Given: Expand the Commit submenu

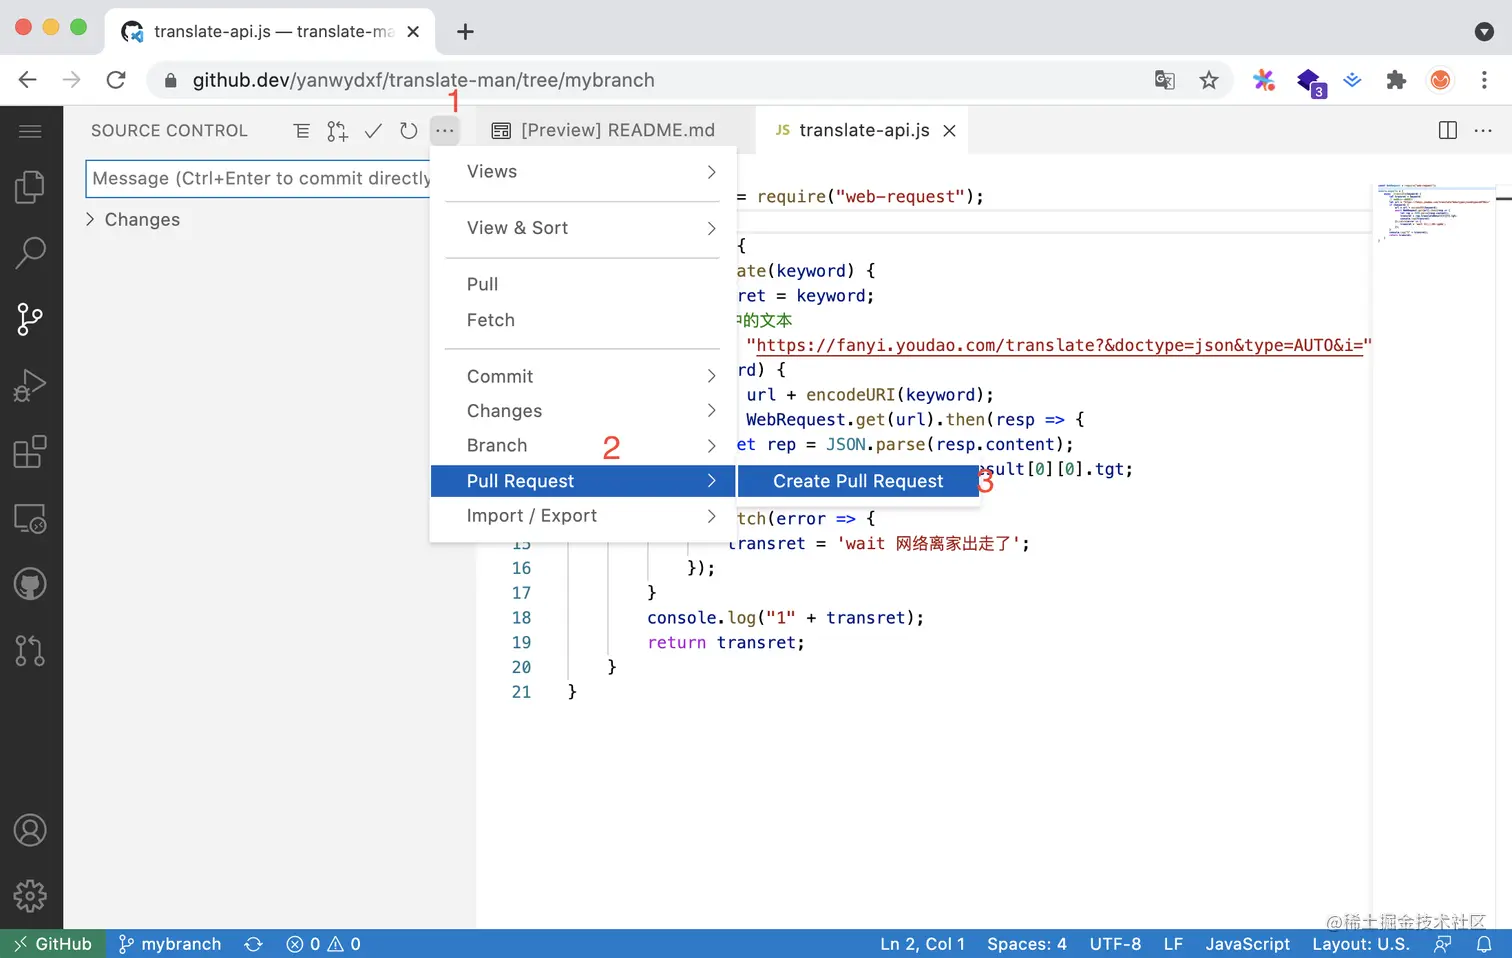Looking at the screenshot, I should coord(583,376).
